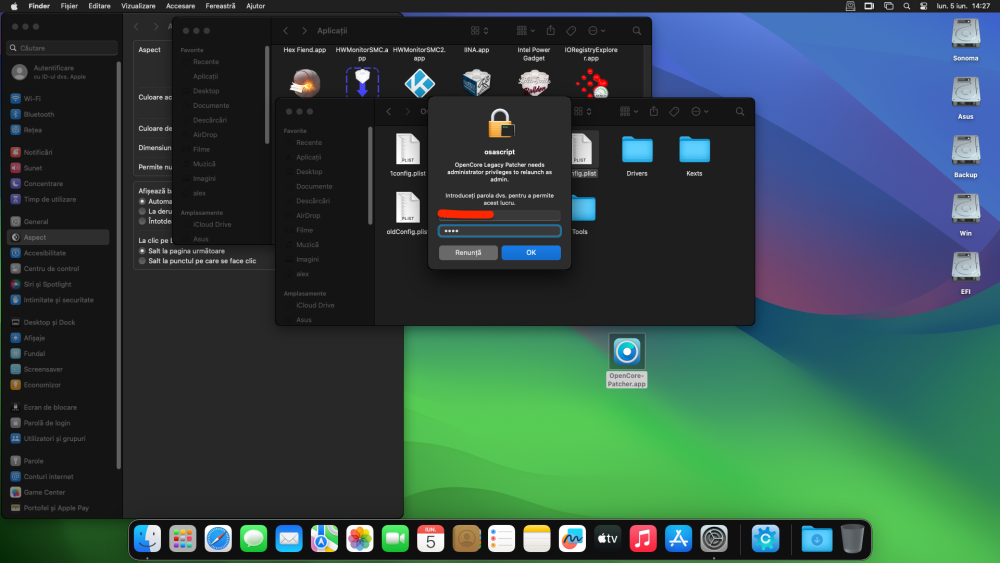
Task: Open the Sonoma drive on desktop
Action: pos(966,40)
